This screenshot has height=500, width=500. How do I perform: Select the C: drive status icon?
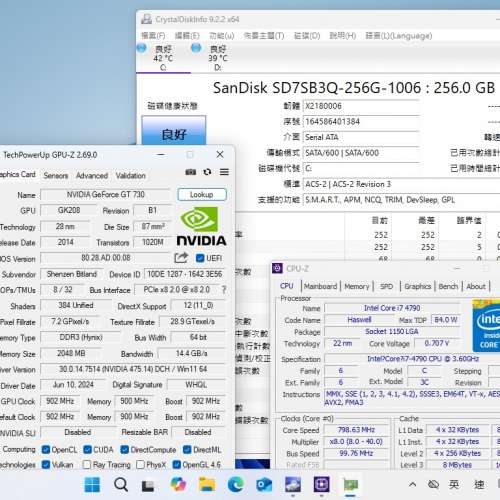142,48
